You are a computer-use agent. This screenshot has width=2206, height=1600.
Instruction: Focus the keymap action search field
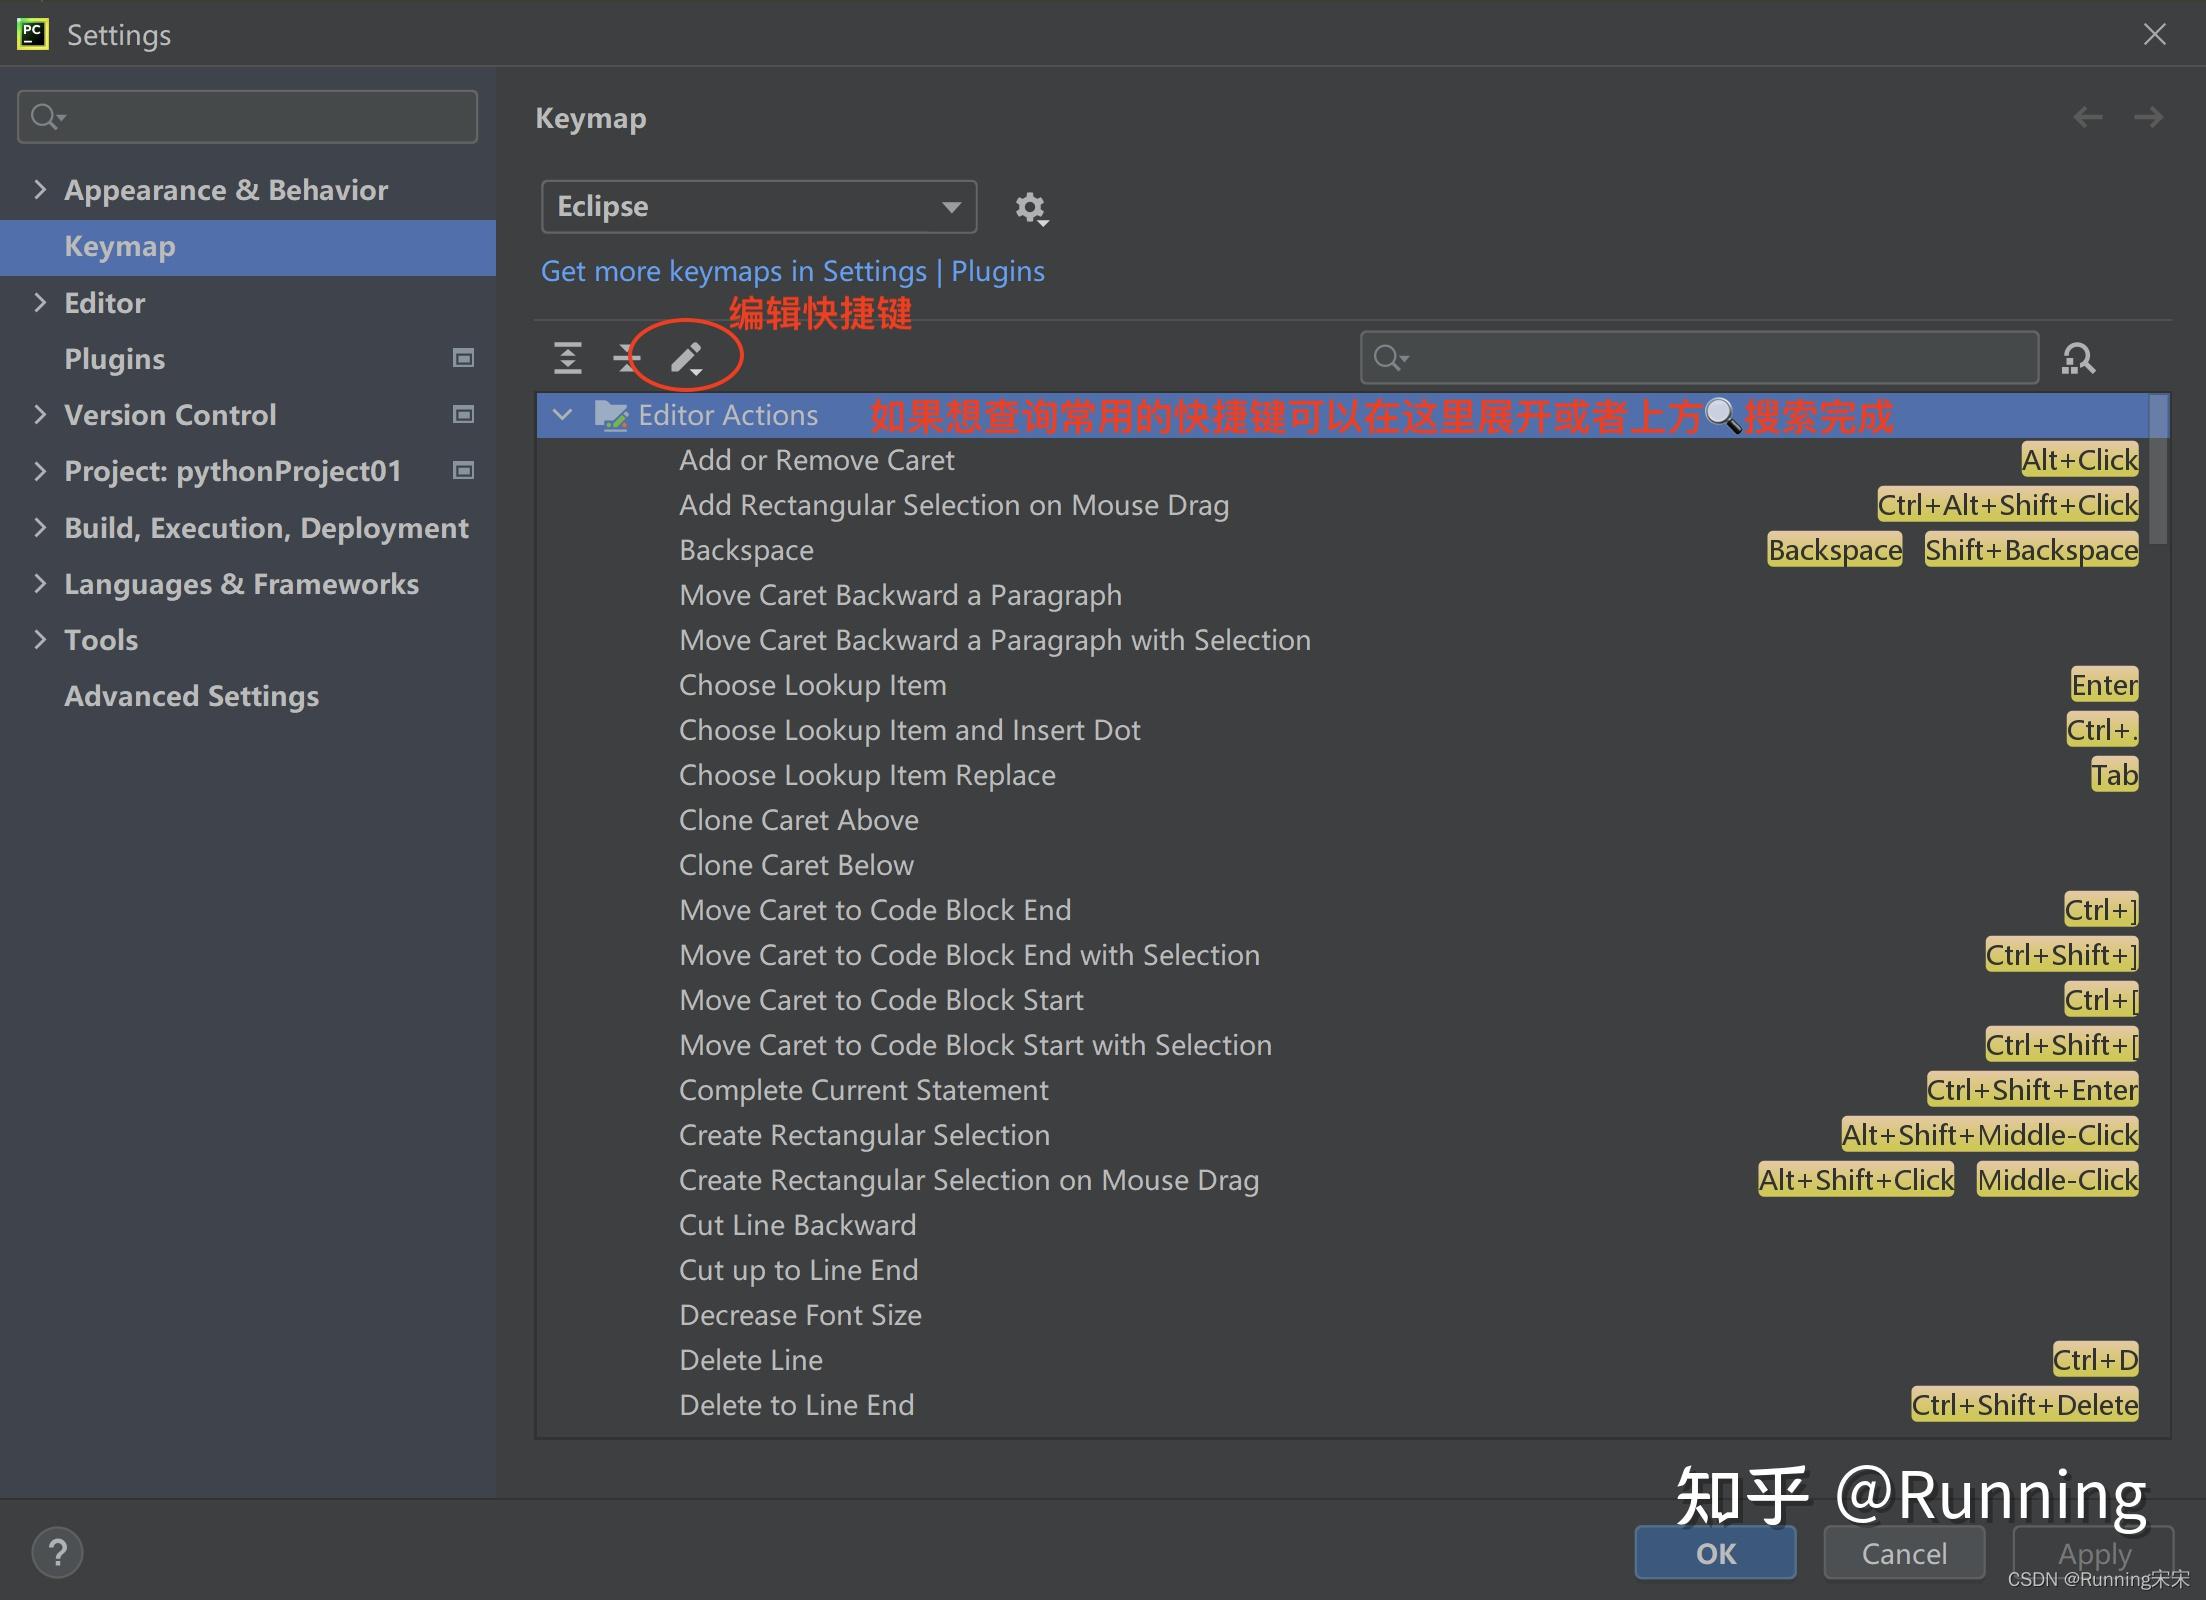1699,358
